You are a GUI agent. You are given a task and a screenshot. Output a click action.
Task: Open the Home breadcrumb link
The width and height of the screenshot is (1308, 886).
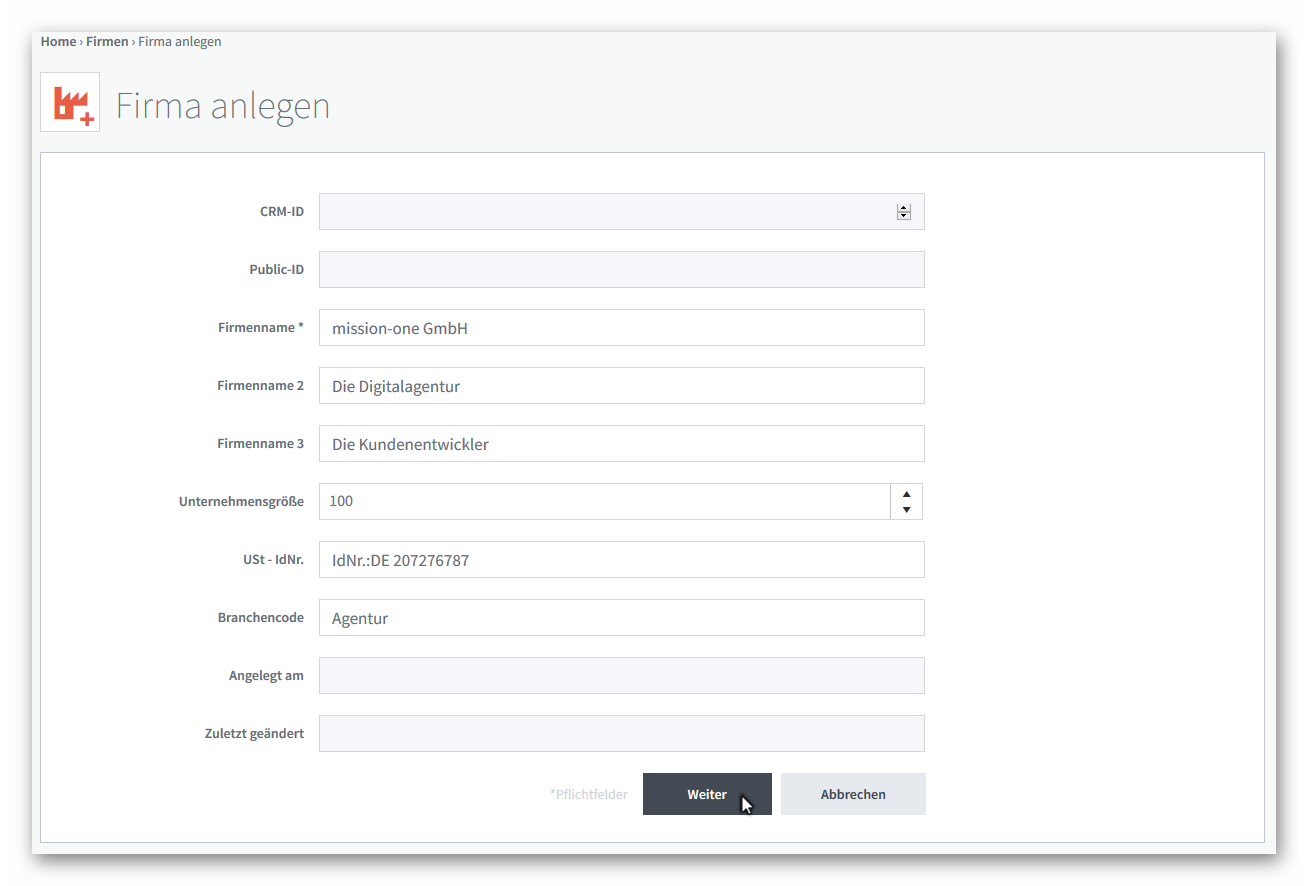click(x=58, y=41)
